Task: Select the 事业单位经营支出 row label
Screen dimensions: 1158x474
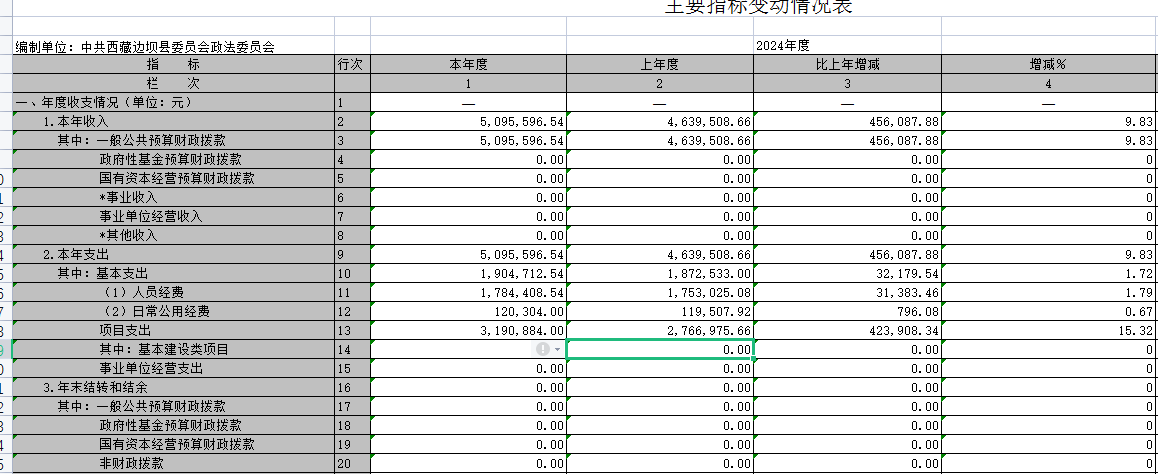Action: 174,368
